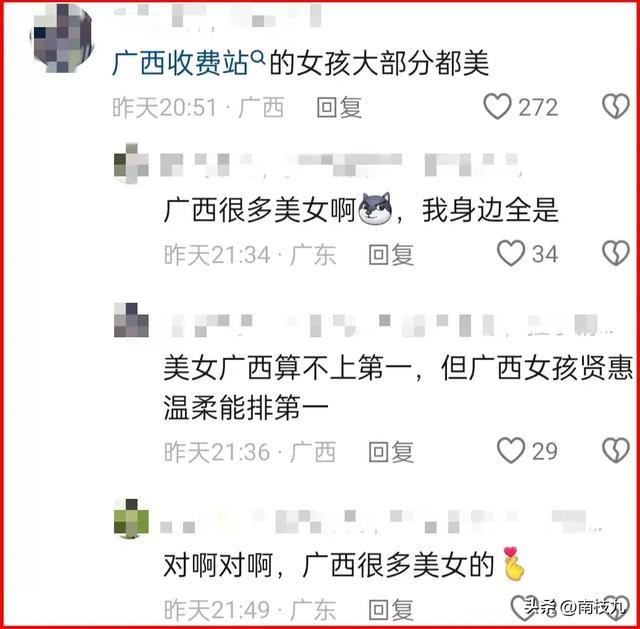Like the comment with 29 likes
The height and width of the screenshot is (629, 640).
tap(511, 450)
